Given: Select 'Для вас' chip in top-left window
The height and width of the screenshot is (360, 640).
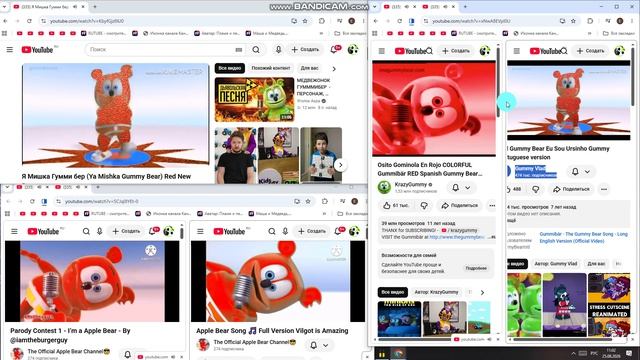Looking at the screenshot, I should point(309,68).
